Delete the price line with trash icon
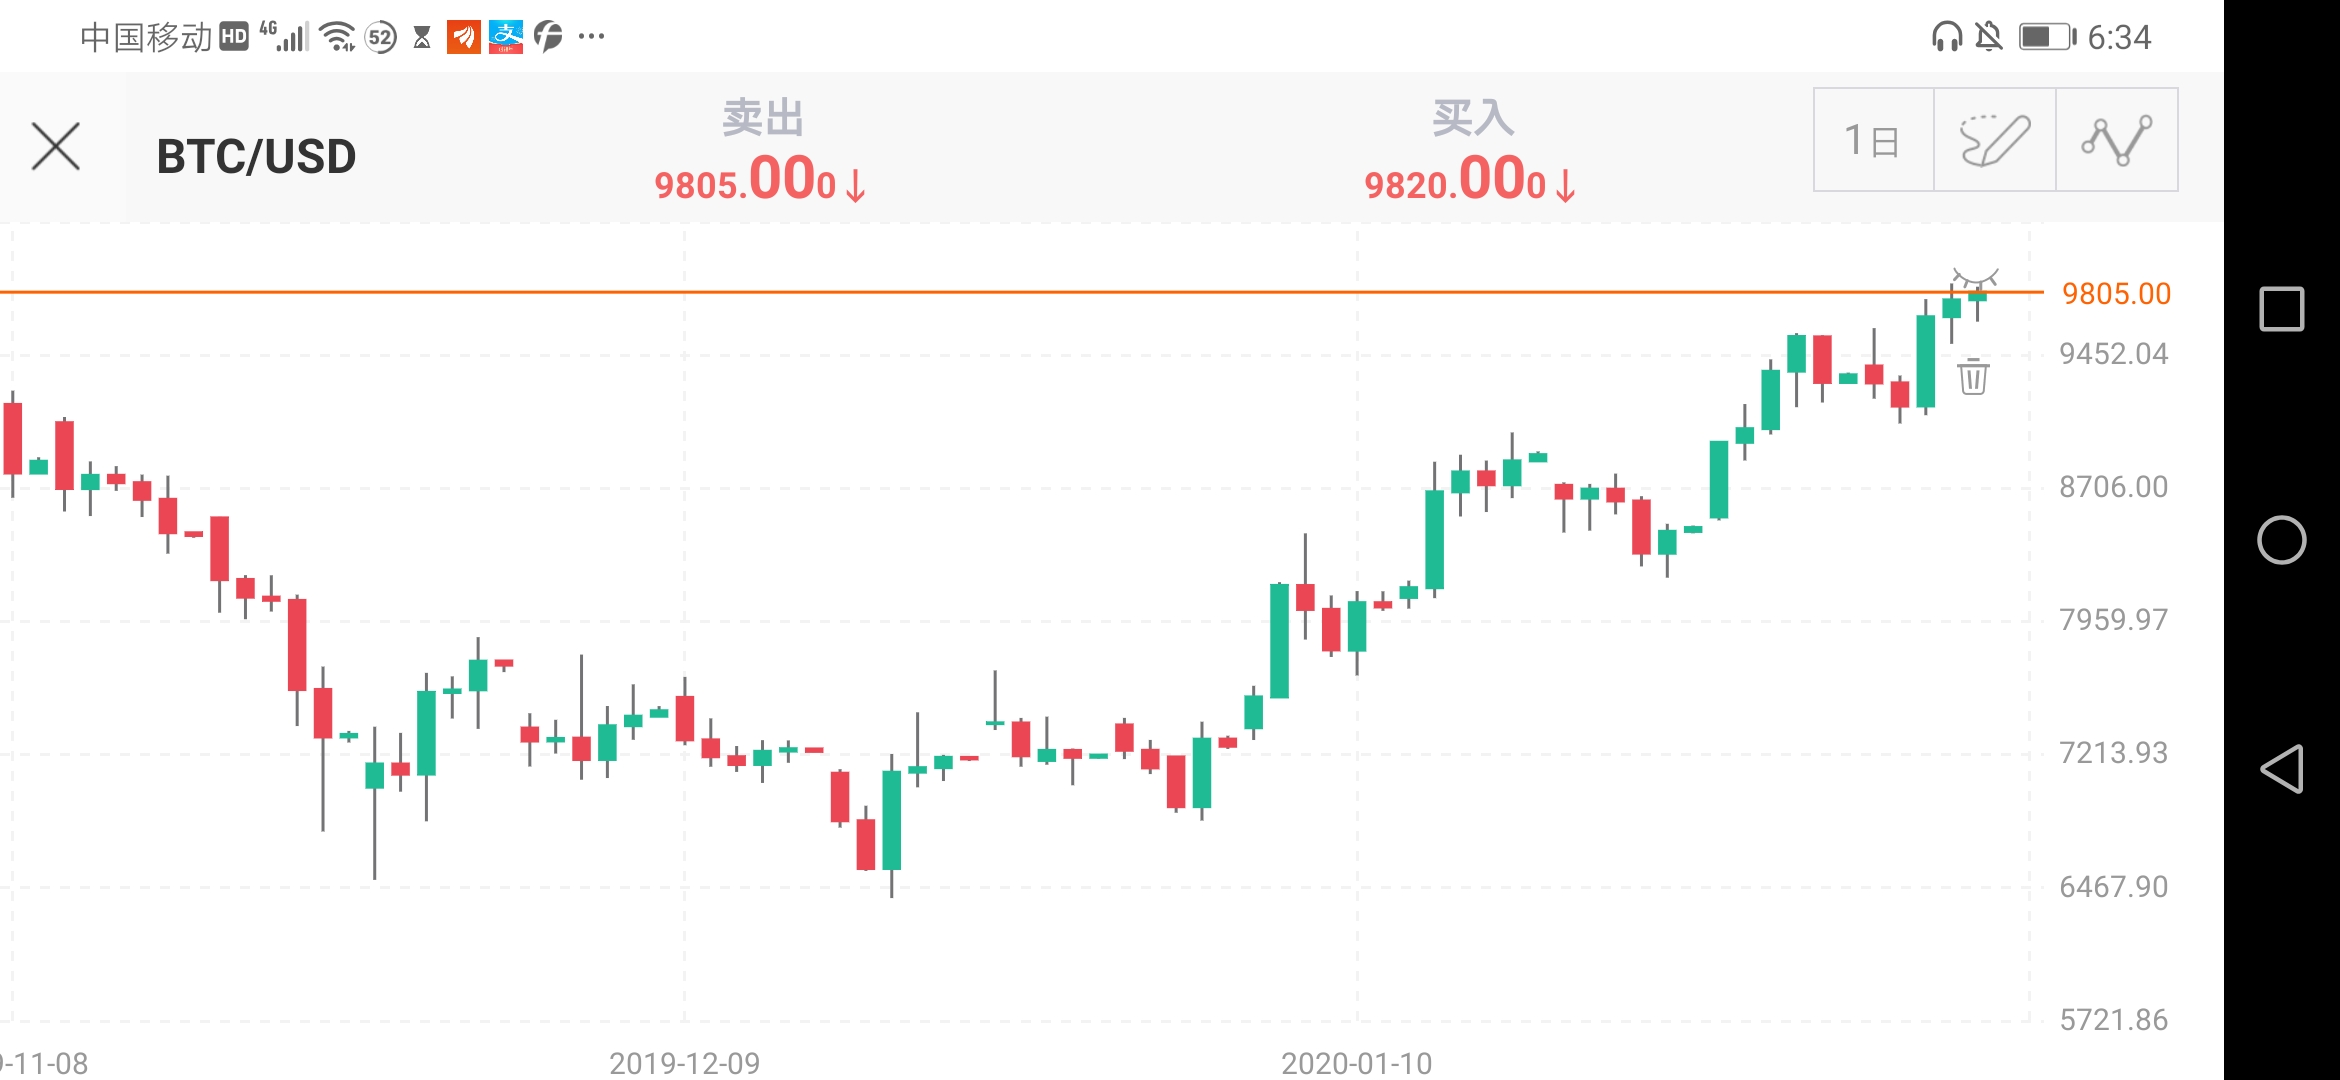Viewport: 2340px width, 1080px height. click(1973, 376)
